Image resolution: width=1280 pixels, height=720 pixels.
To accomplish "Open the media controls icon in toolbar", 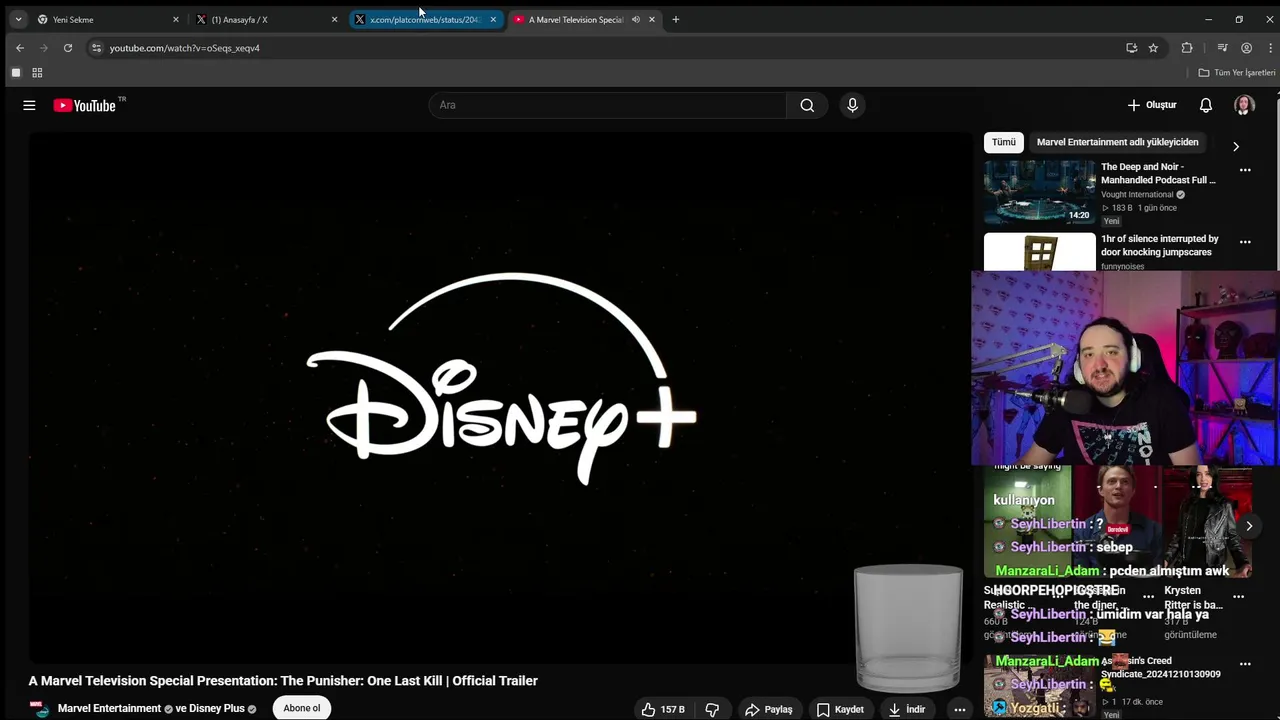I will [1222, 48].
